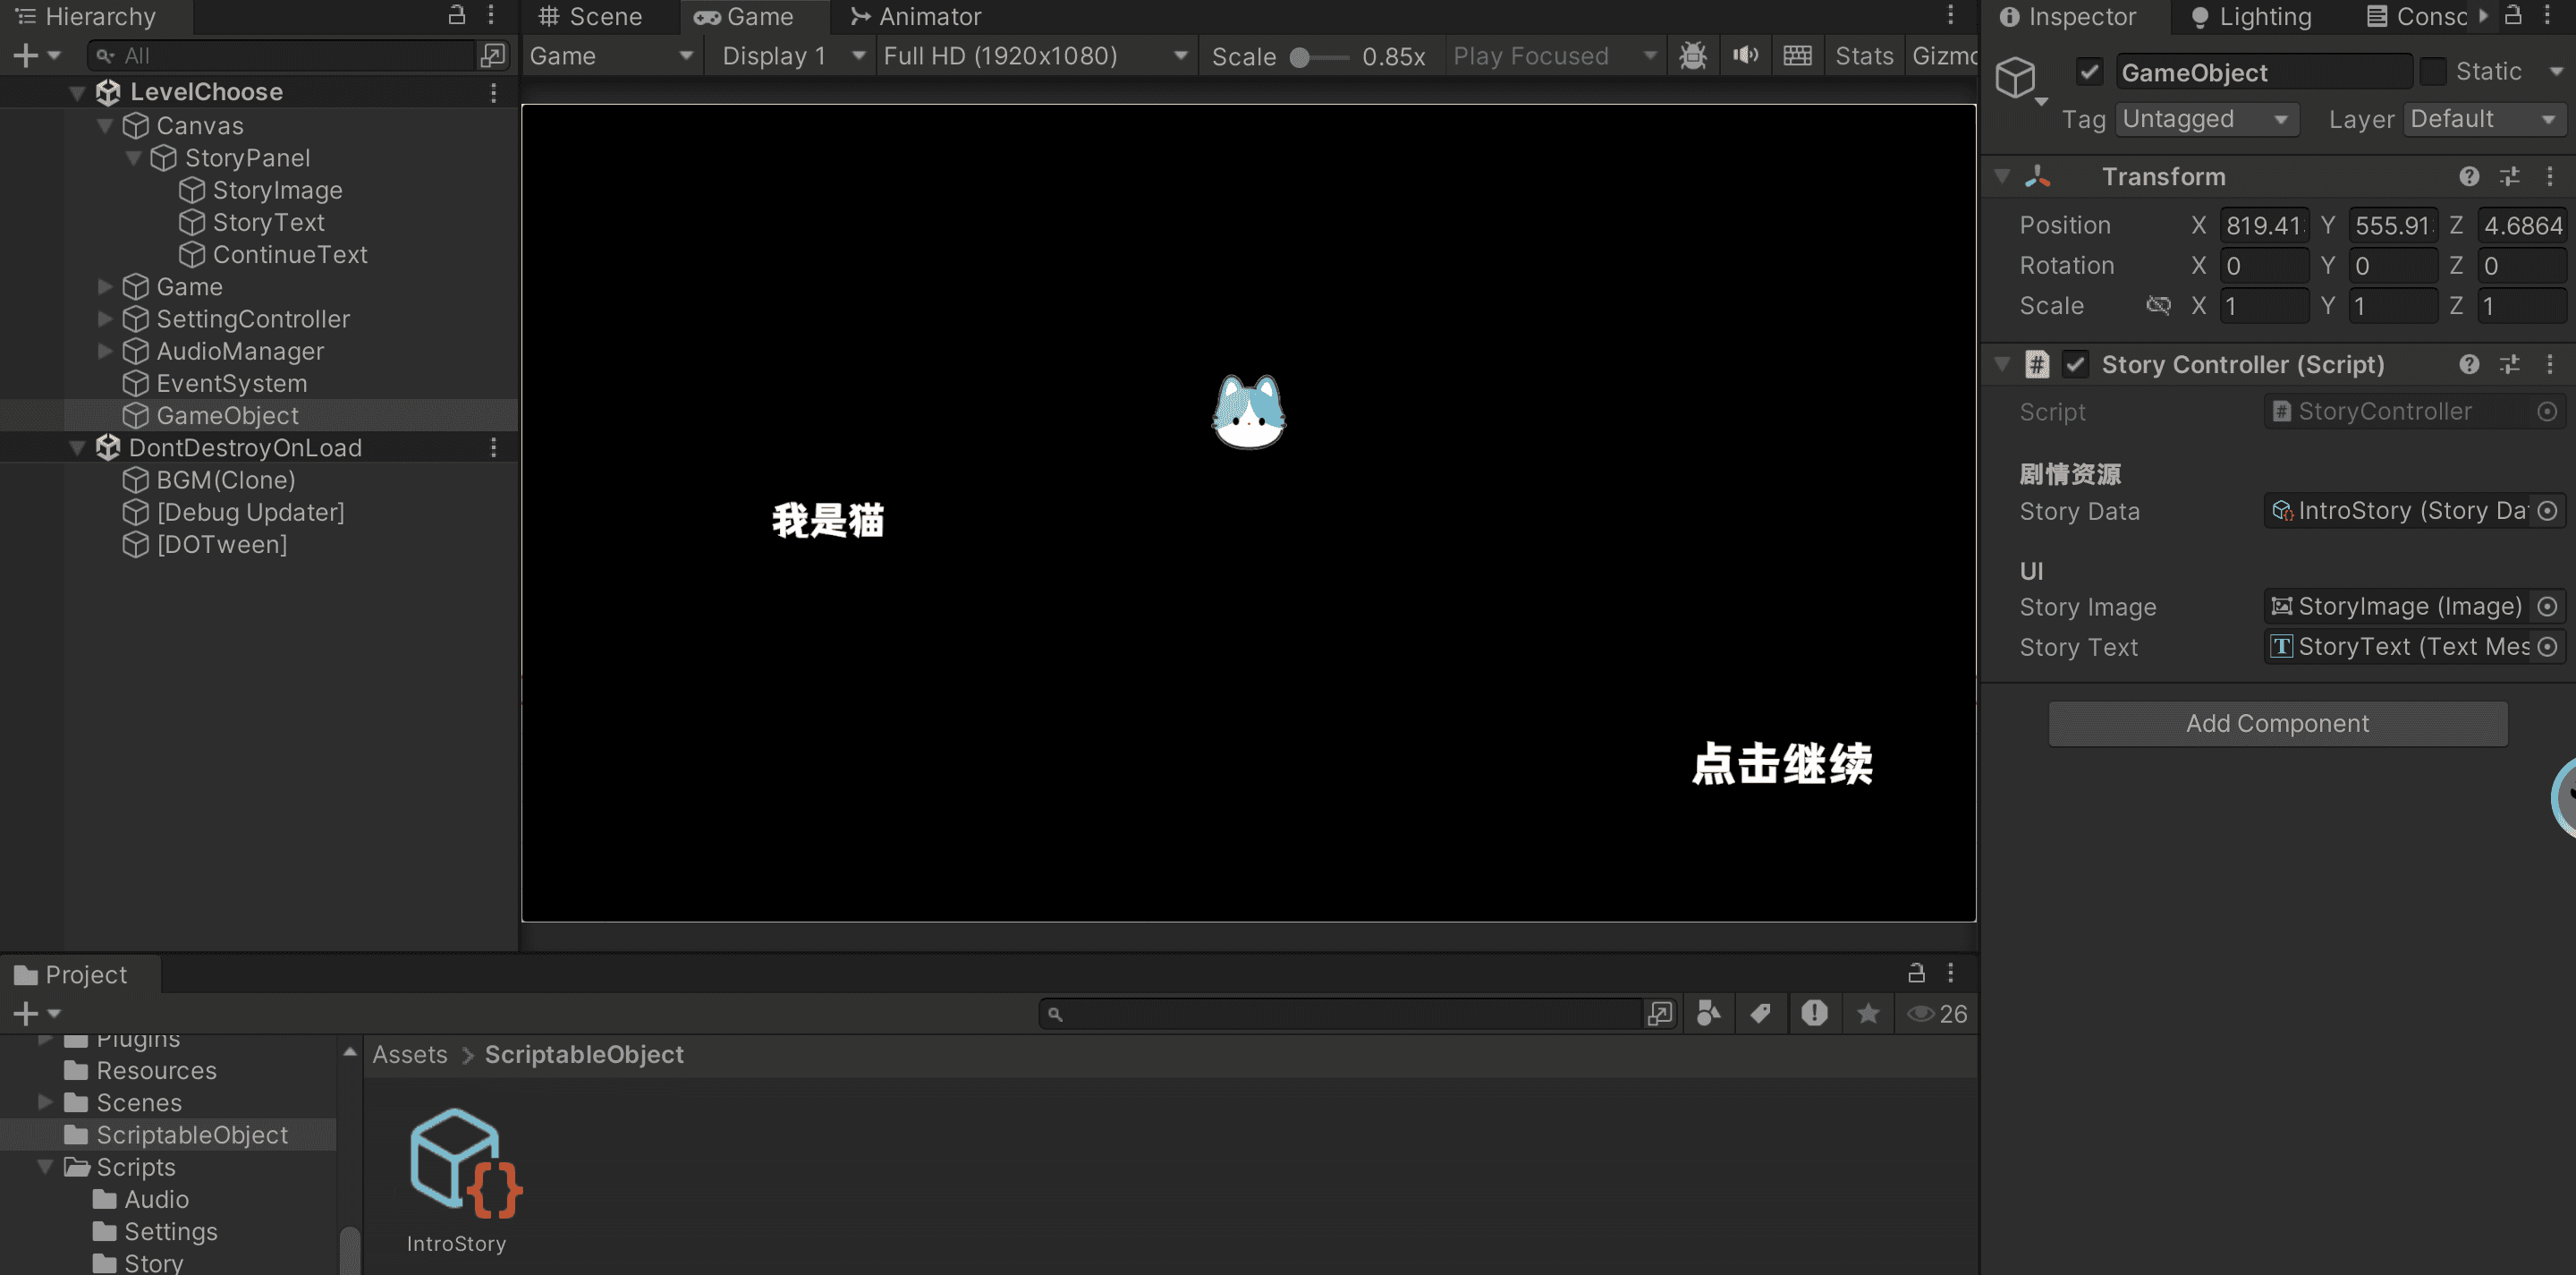Image resolution: width=2576 pixels, height=1275 pixels.
Task: Toggle GameObject active checkbox
Action: tap(2088, 72)
